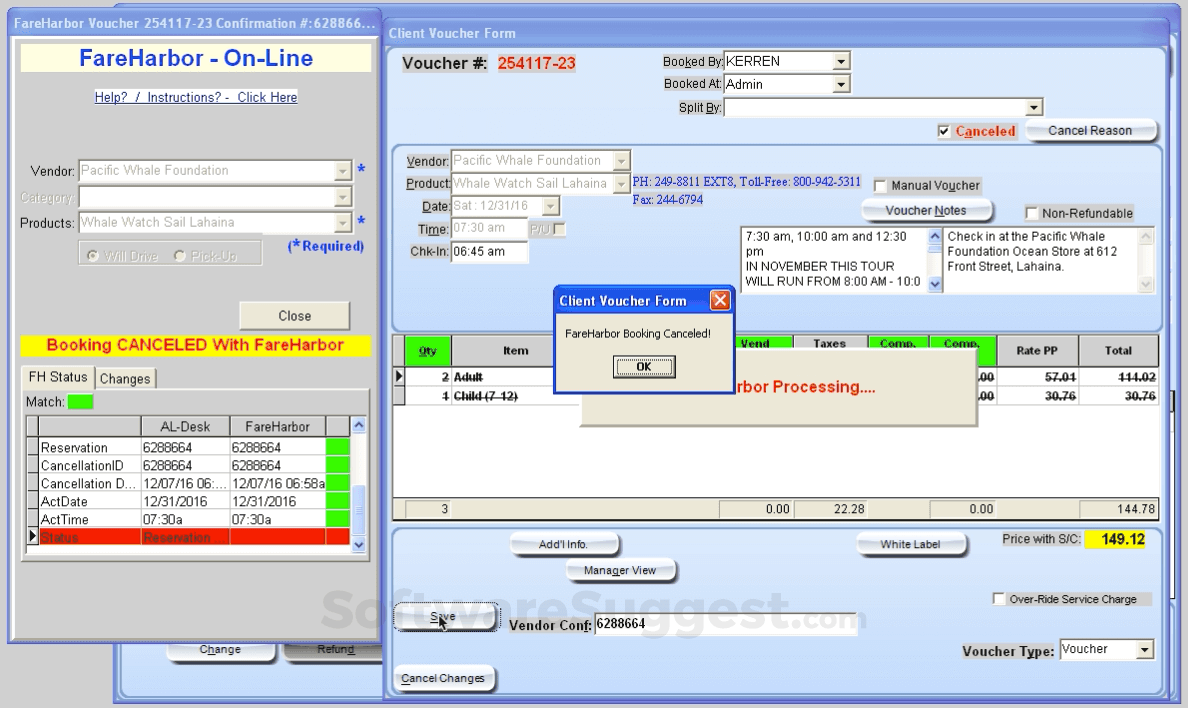Switch to the Changes tab
The height and width of the screenshot is (708, 1188).
[125, 379]
